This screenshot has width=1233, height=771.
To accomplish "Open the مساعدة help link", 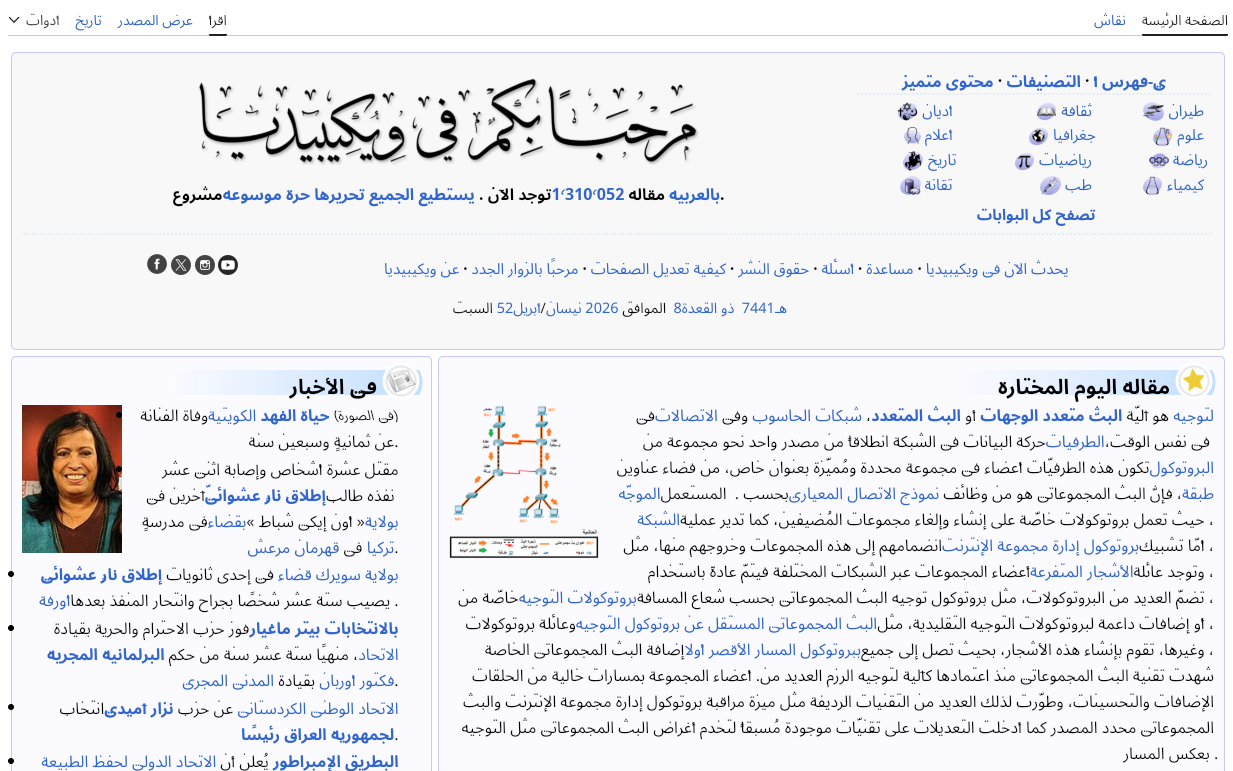I will click(889, 269).
